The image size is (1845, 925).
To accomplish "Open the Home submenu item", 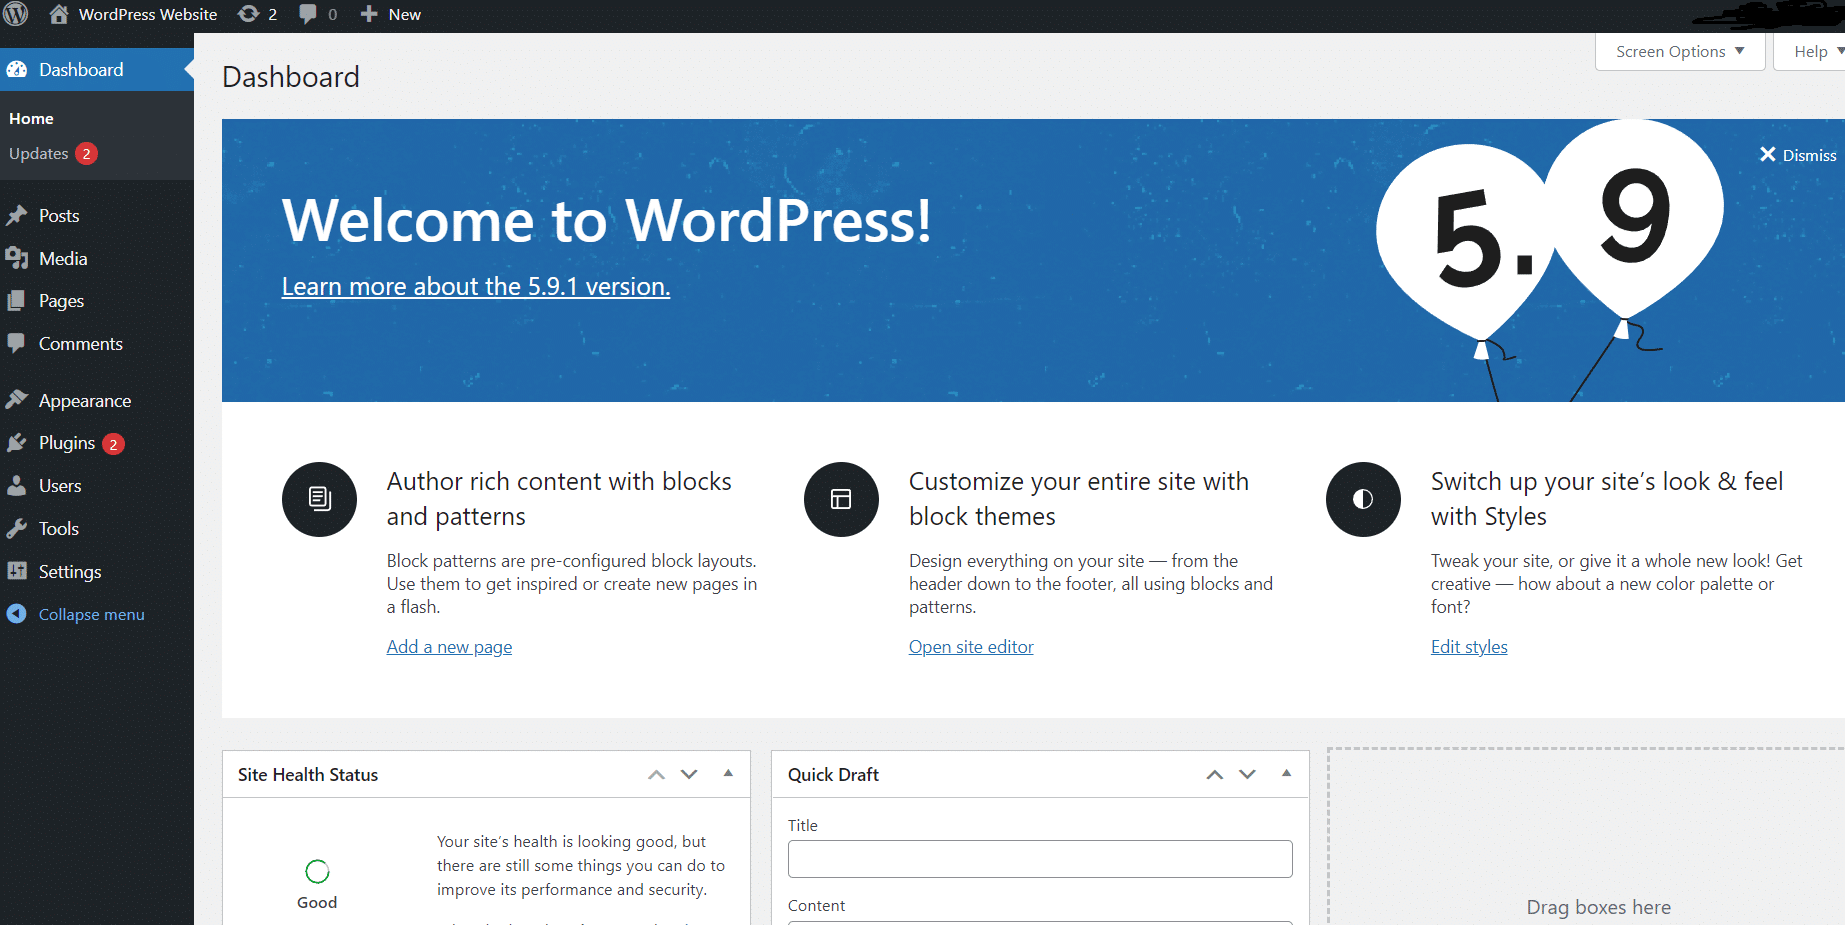I will click(x=31, y=118).
